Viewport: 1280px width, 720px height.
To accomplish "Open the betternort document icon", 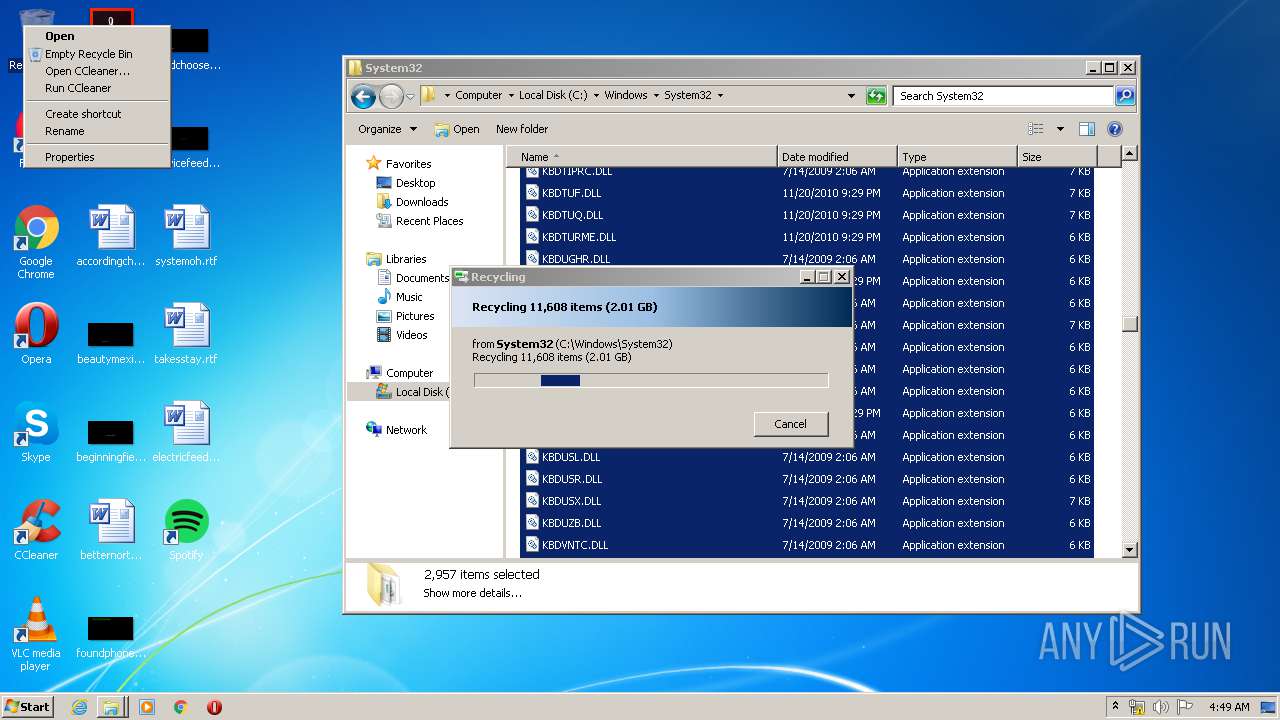I will [110, 530].
